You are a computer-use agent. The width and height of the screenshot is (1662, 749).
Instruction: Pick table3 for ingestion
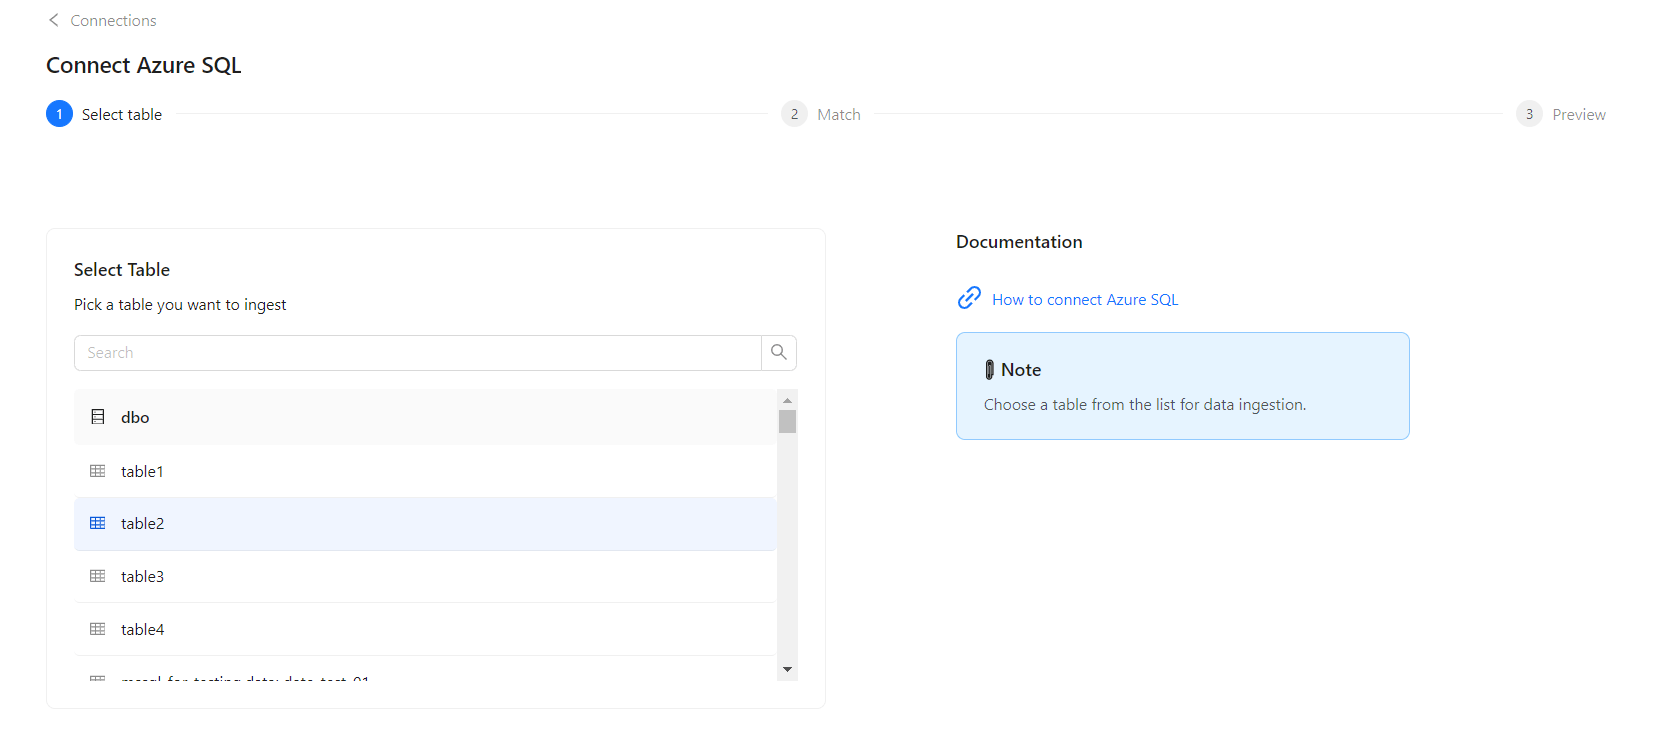[425, 577]
